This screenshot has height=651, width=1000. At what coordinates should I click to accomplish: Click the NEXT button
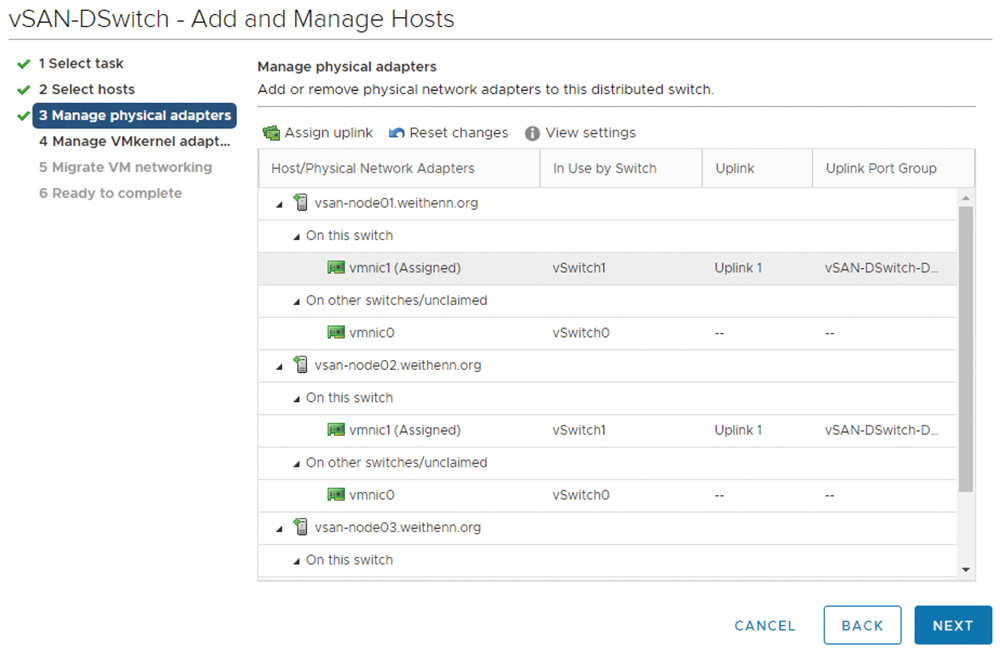click(x=953, y=625)
